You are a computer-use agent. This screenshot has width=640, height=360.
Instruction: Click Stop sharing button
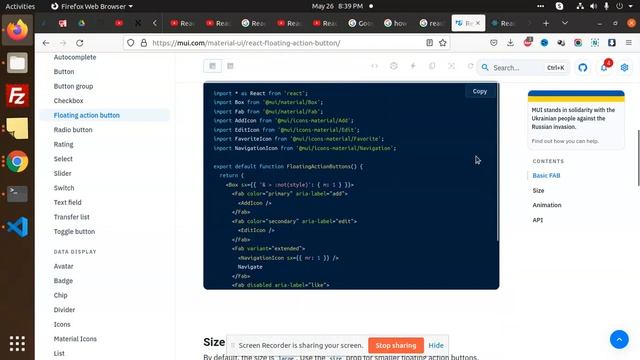[x=396, y=345]
